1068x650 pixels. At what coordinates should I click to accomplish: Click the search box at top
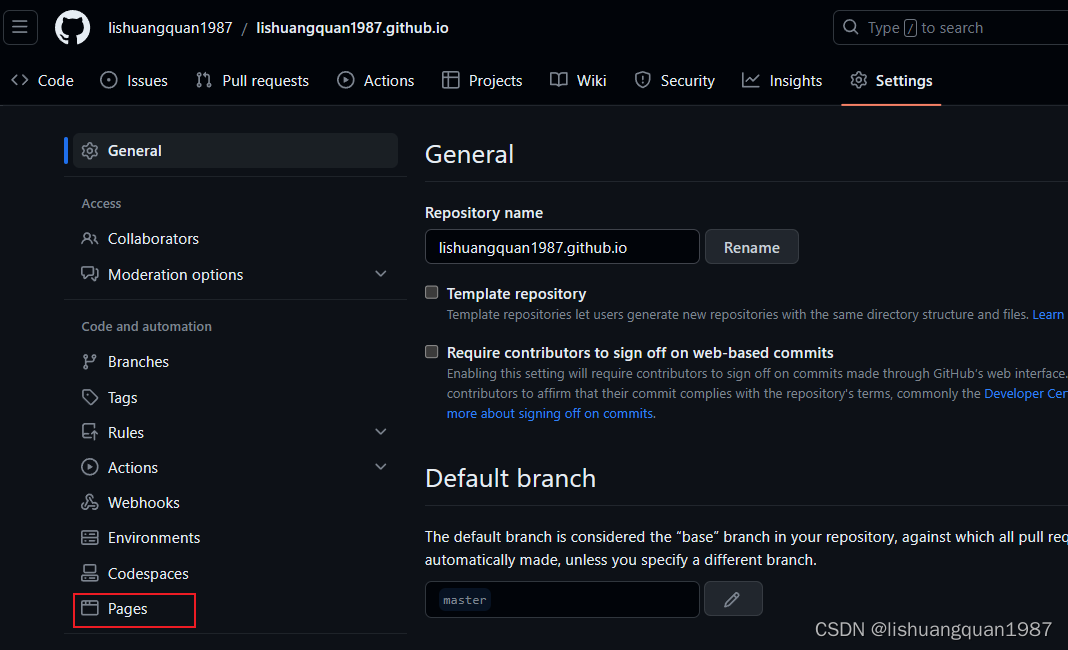pos(950,28)
